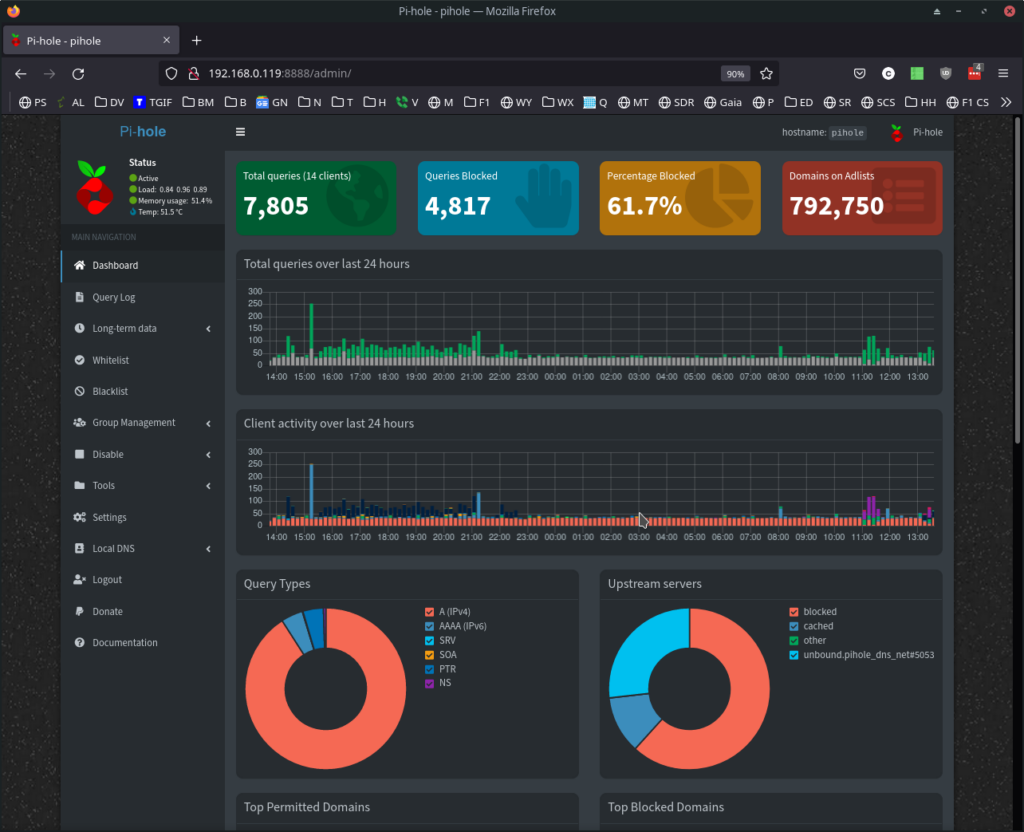This screenshot has width=1024, height=832.
Task: Expand the Long-term data submenu arrow
Action: pos(208,328)
